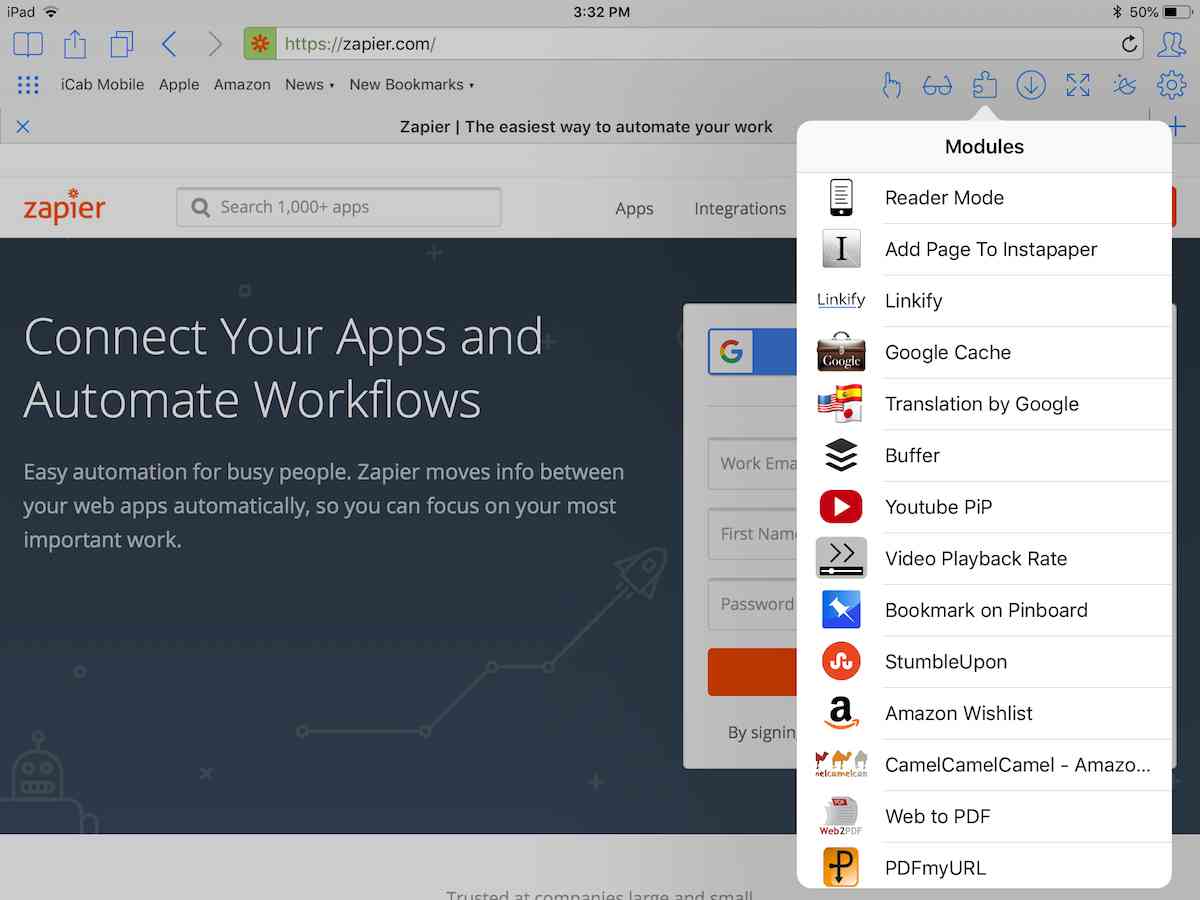Screen dimensions: 1200x900
Task: Click the Zapier logo
Action: [64, 206]
